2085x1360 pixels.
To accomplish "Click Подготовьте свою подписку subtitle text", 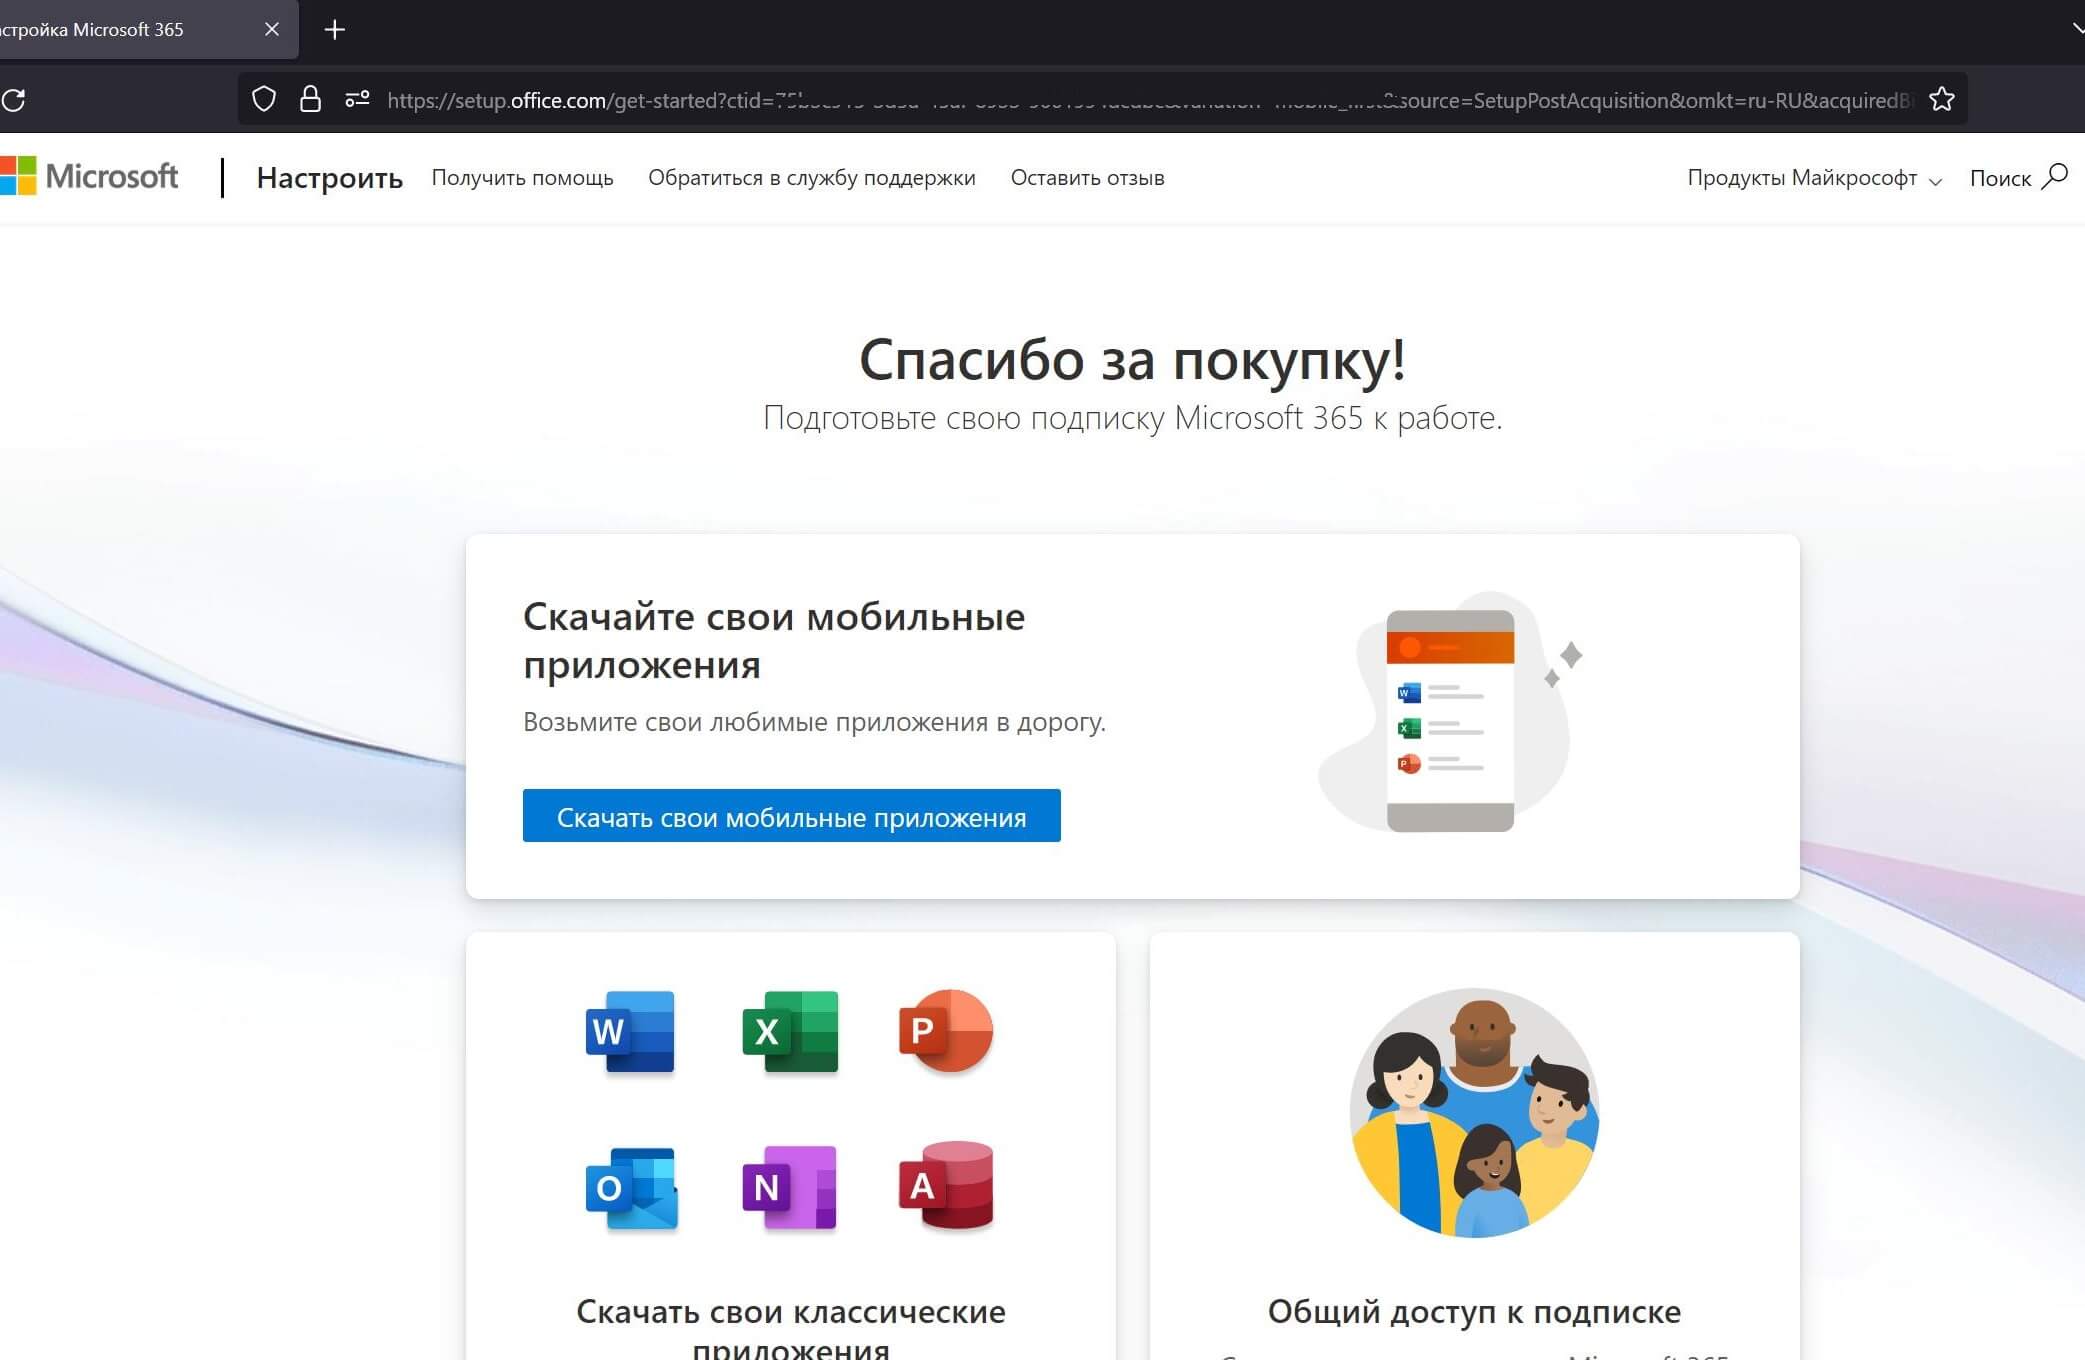I will pyautogui.click(x=1132, y=418).
